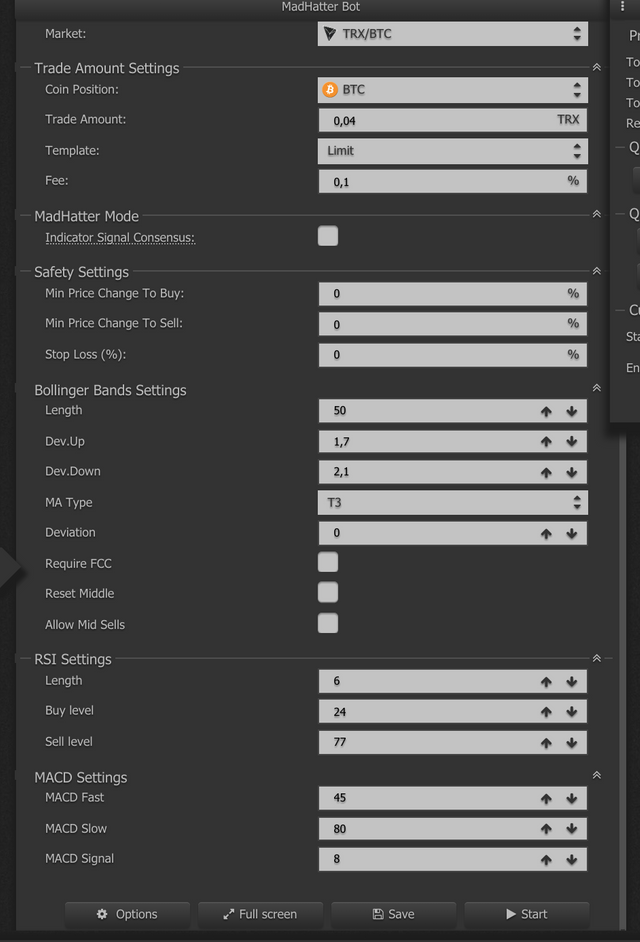Click the Stop Loss percent field
The image size is (640, 942).
pyautogui.click(x=453, y=354)
